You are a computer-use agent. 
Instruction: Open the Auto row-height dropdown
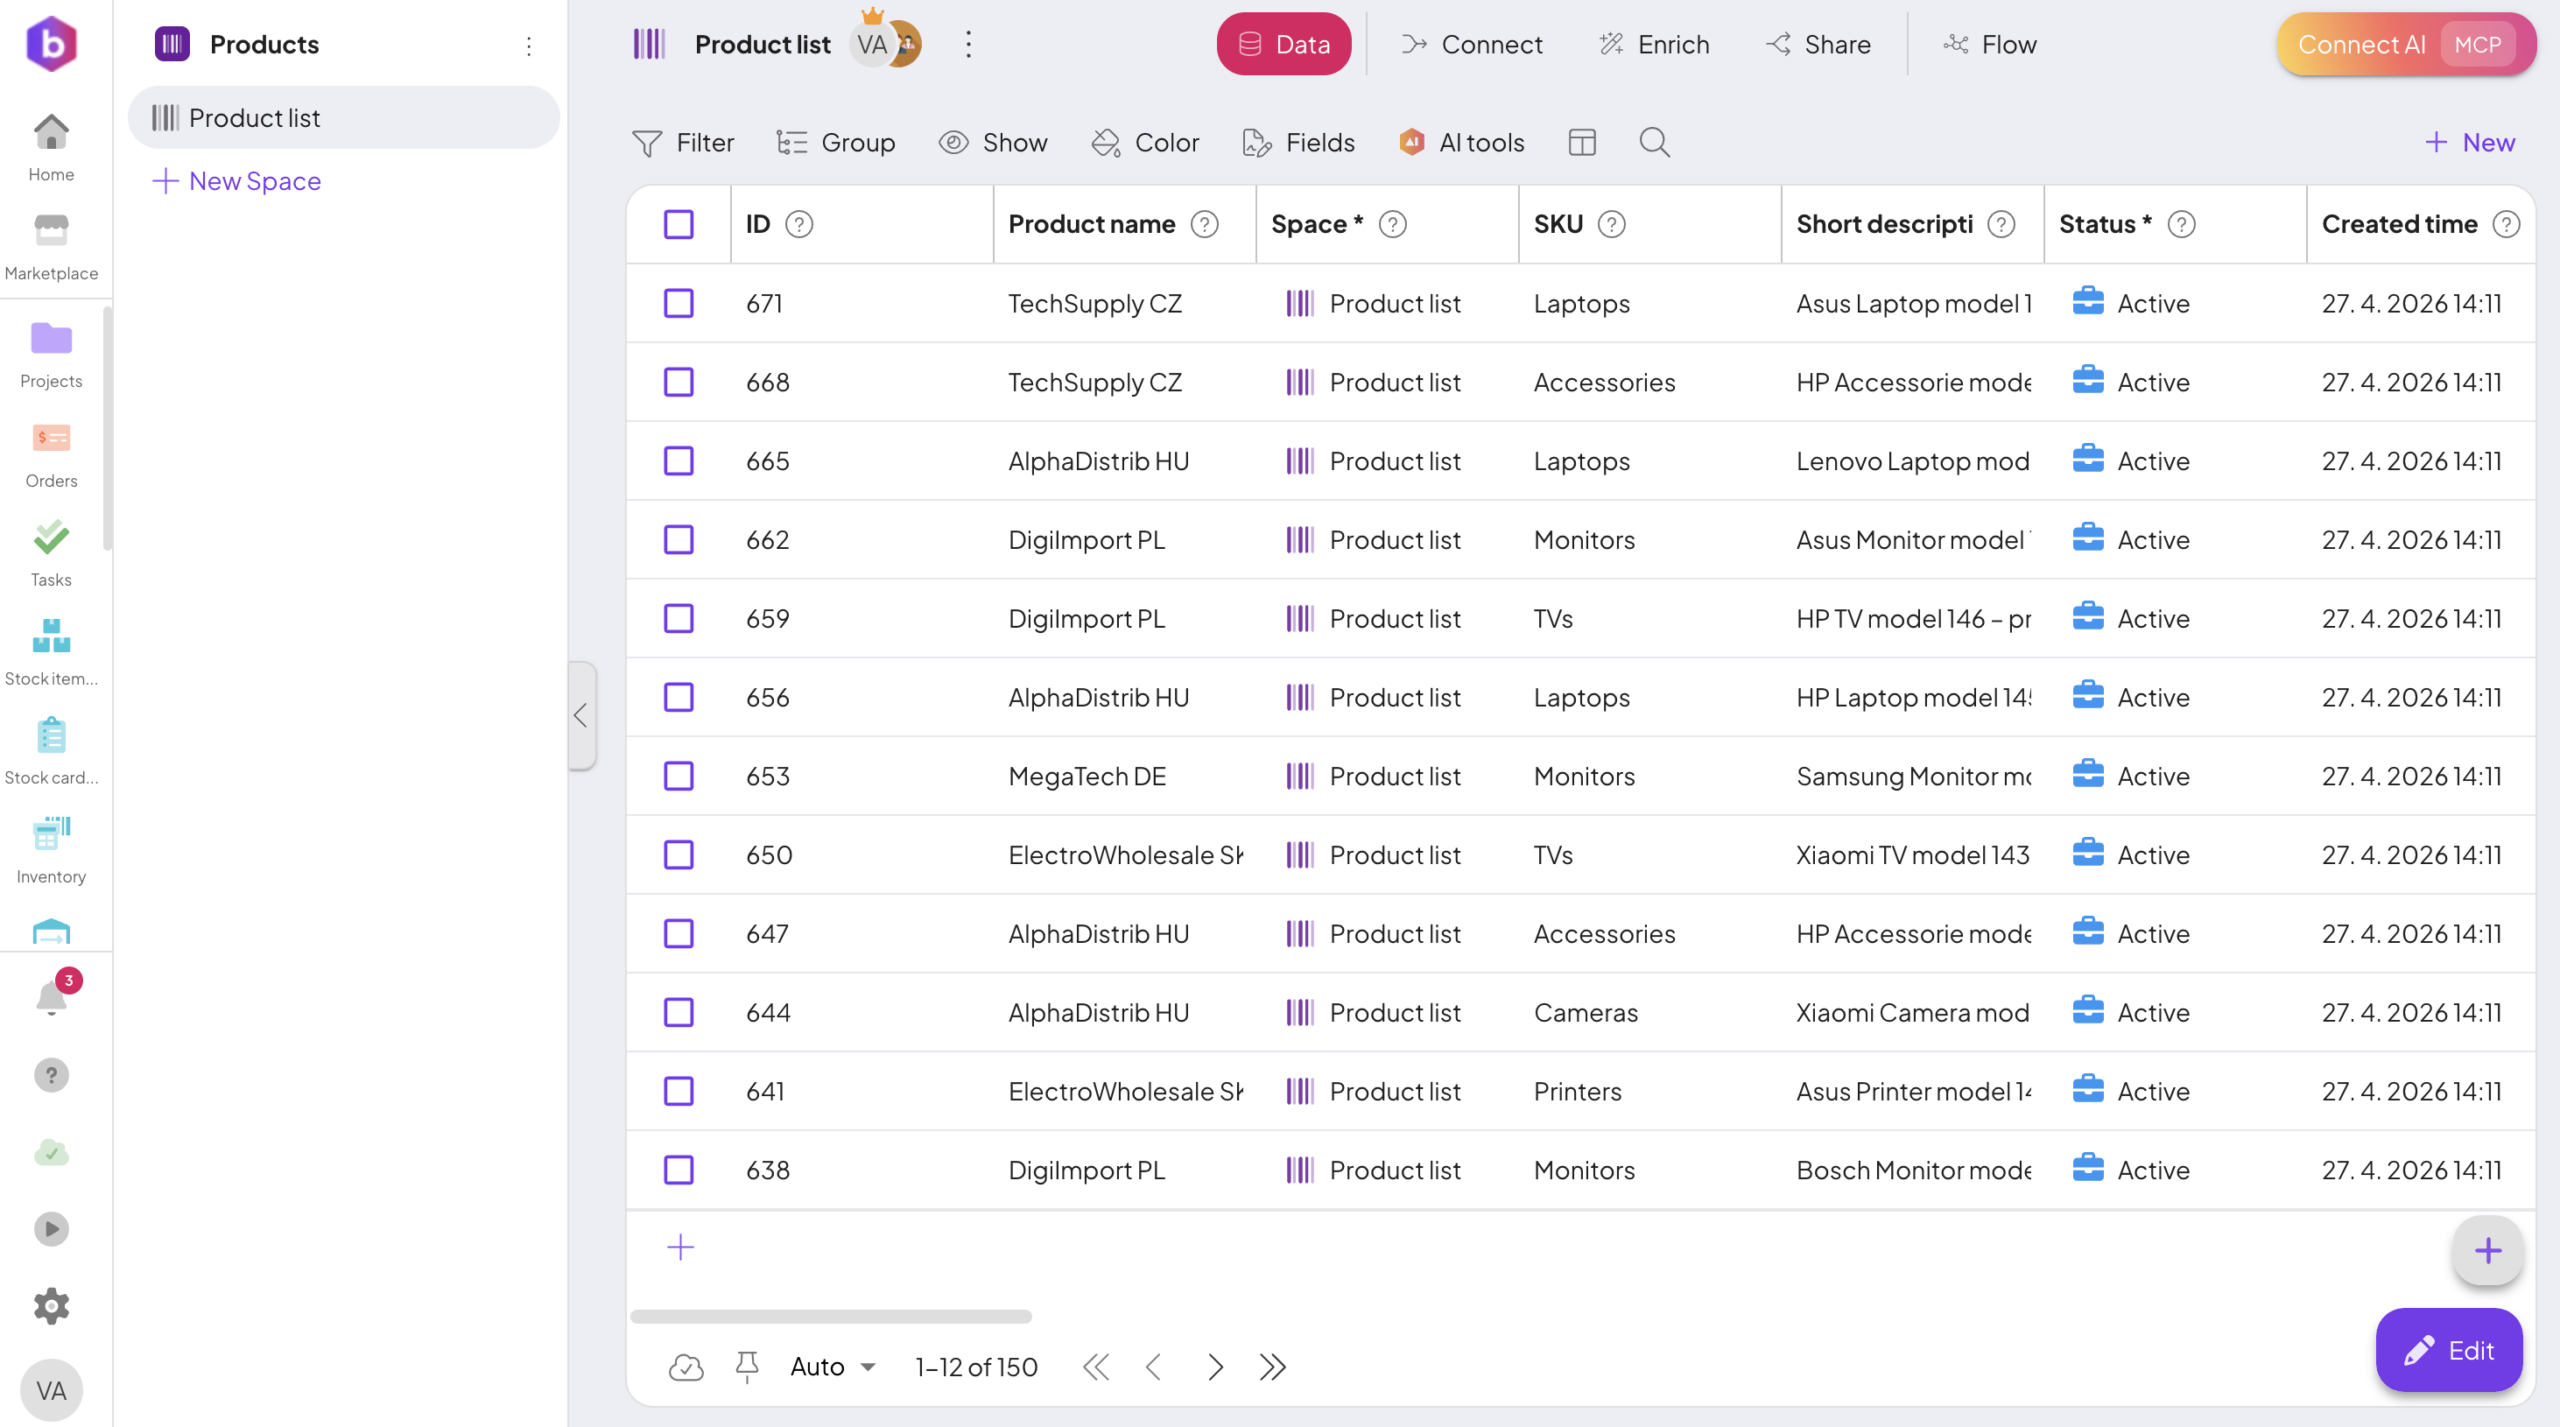pos(833,1366)
